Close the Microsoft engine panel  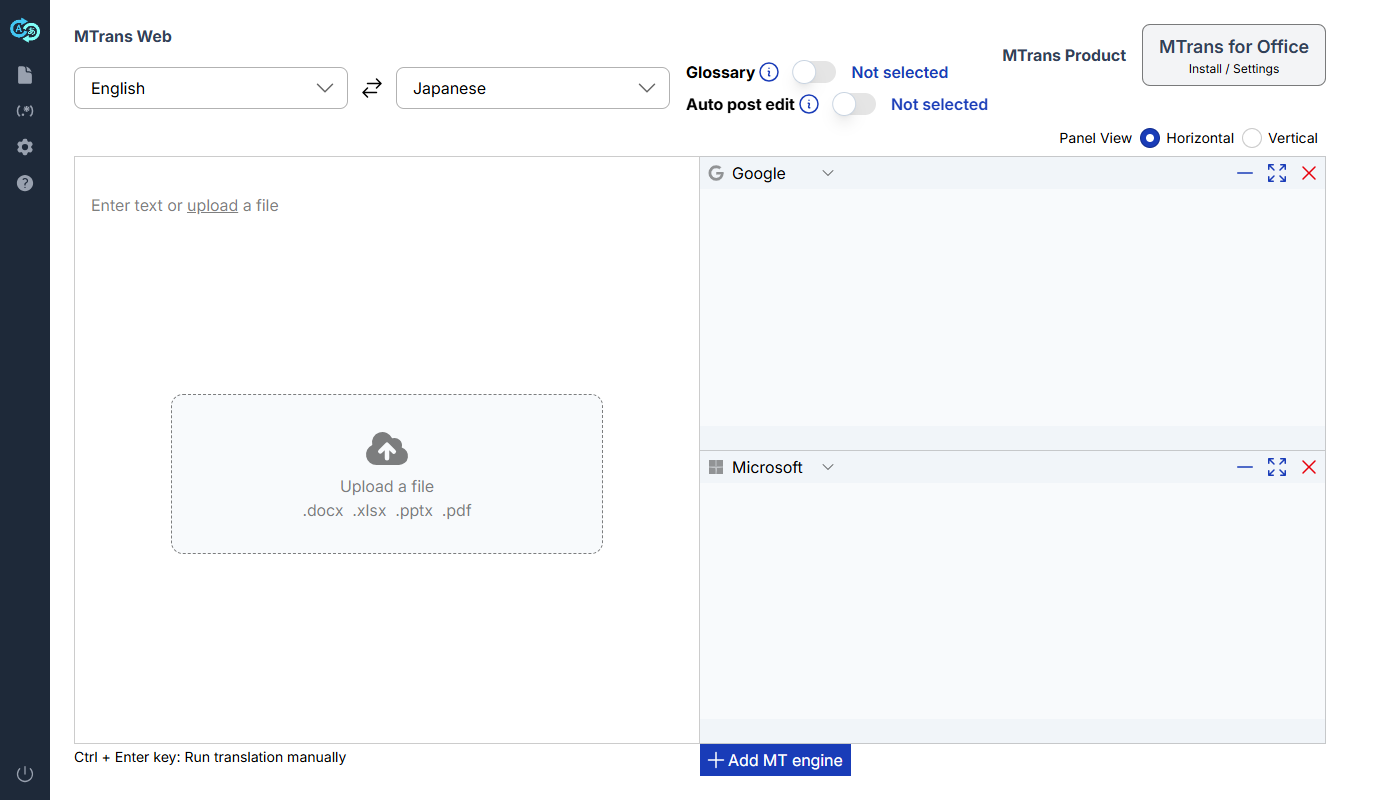[1309, 467]
